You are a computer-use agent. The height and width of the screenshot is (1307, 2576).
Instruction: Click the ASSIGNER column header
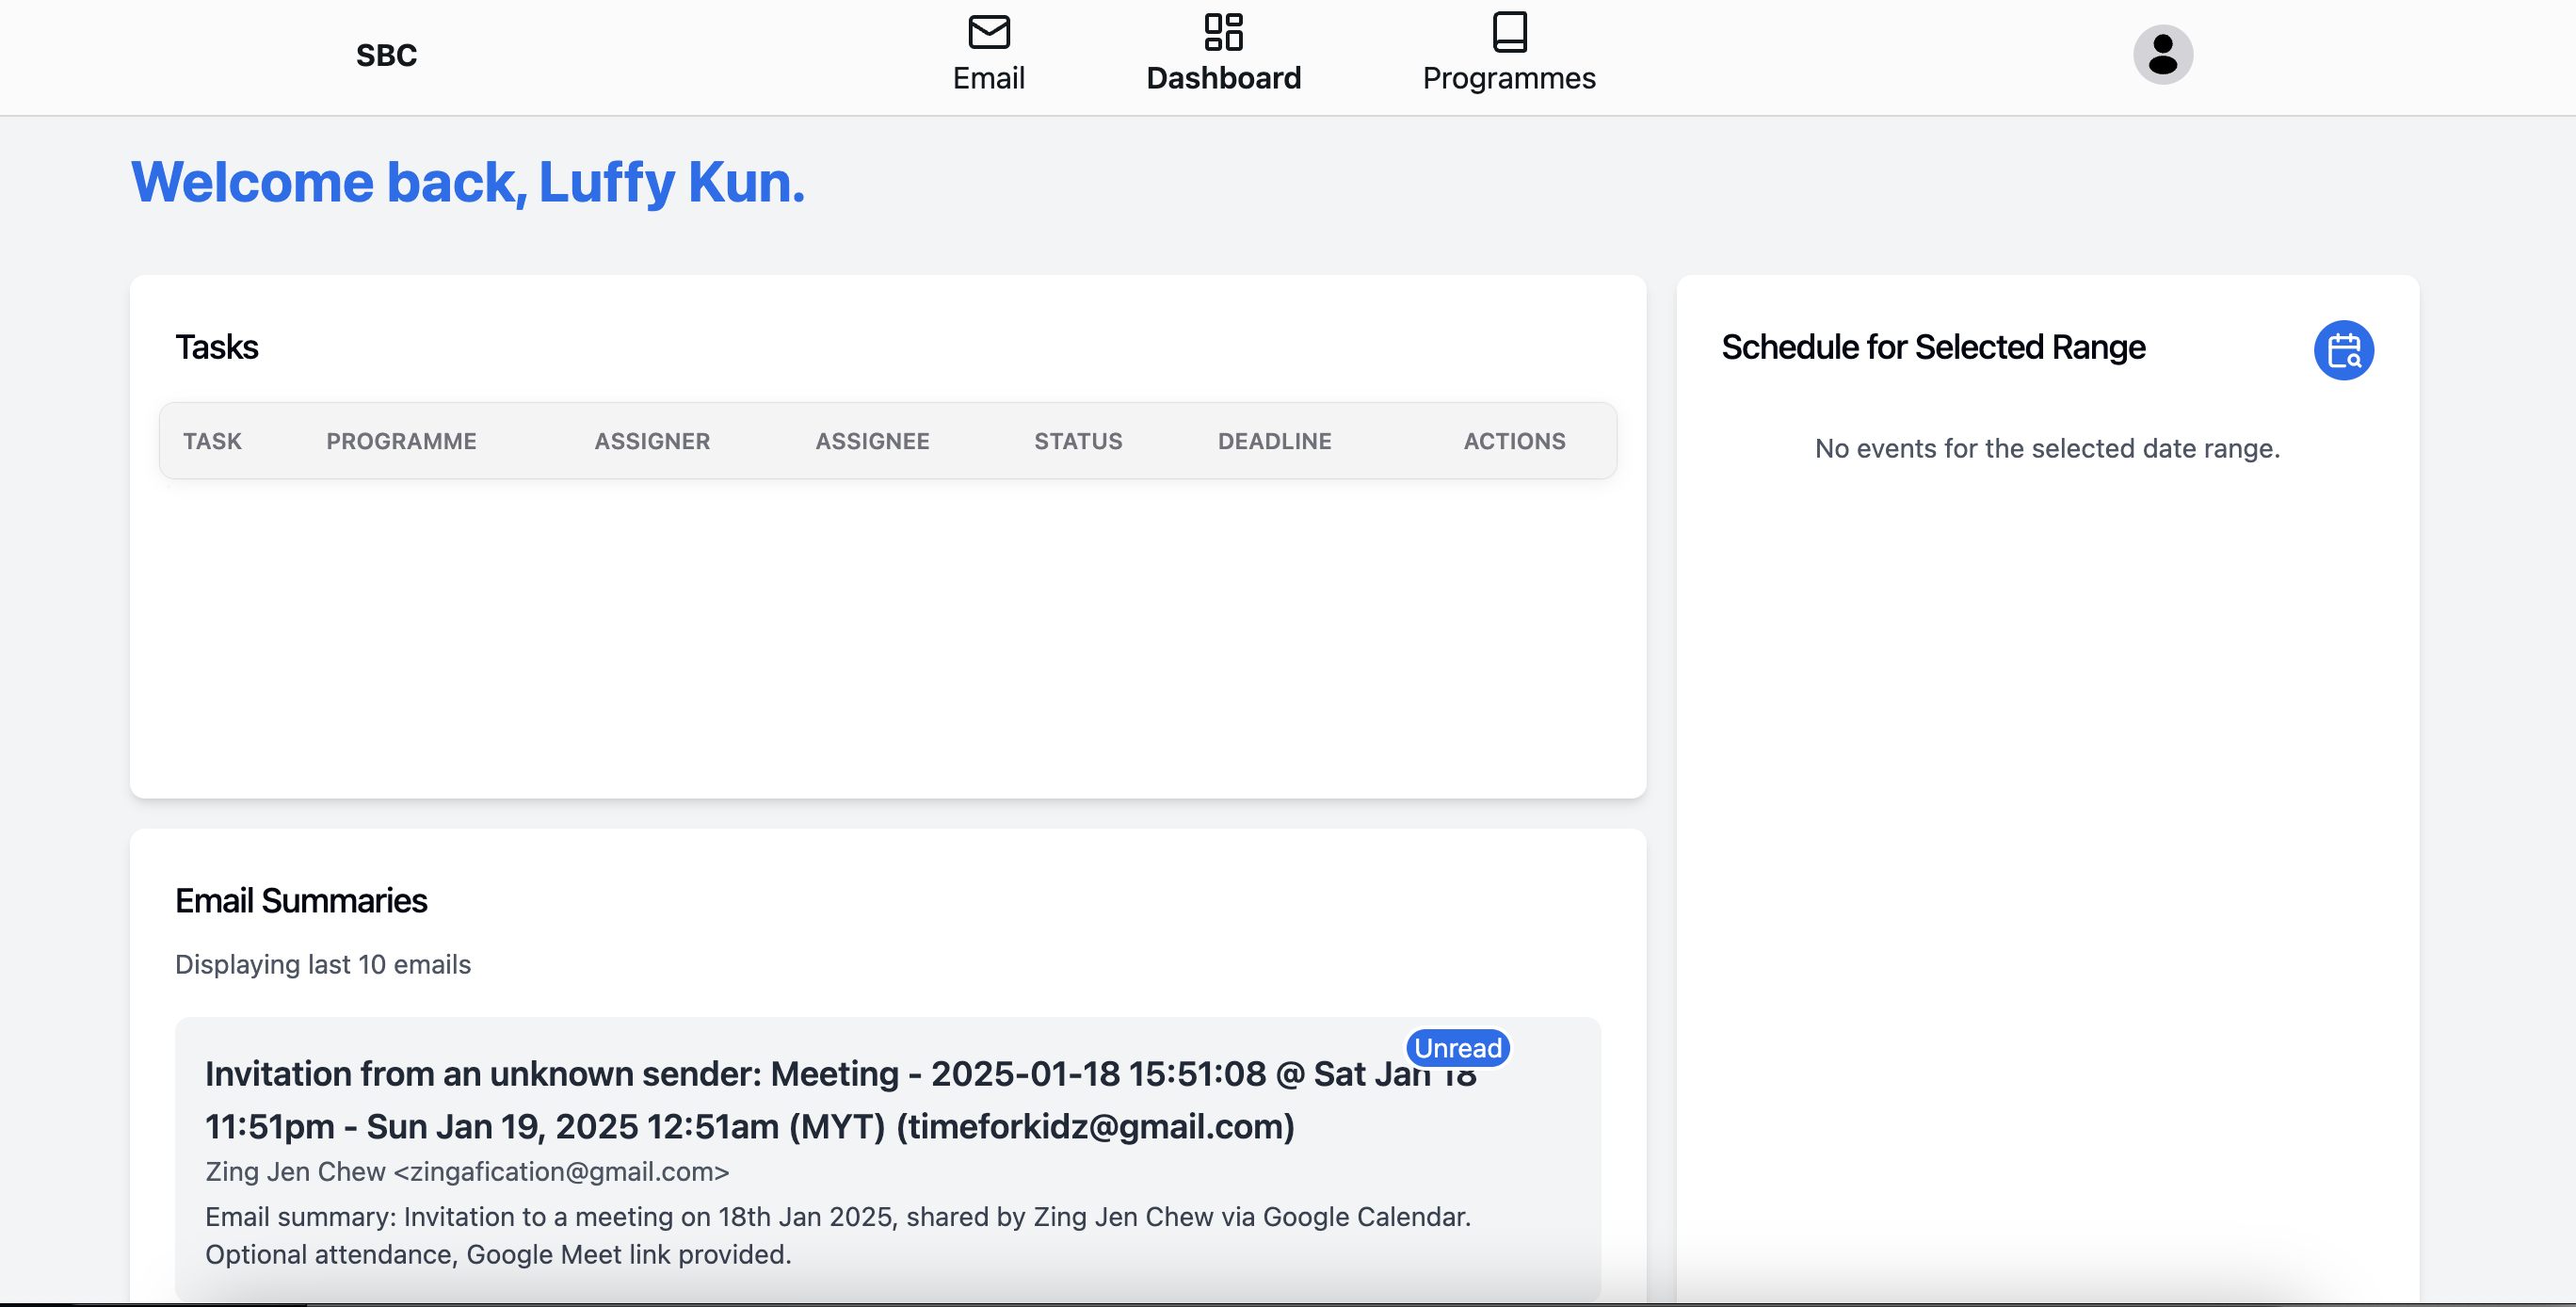(x=652, y=441)
